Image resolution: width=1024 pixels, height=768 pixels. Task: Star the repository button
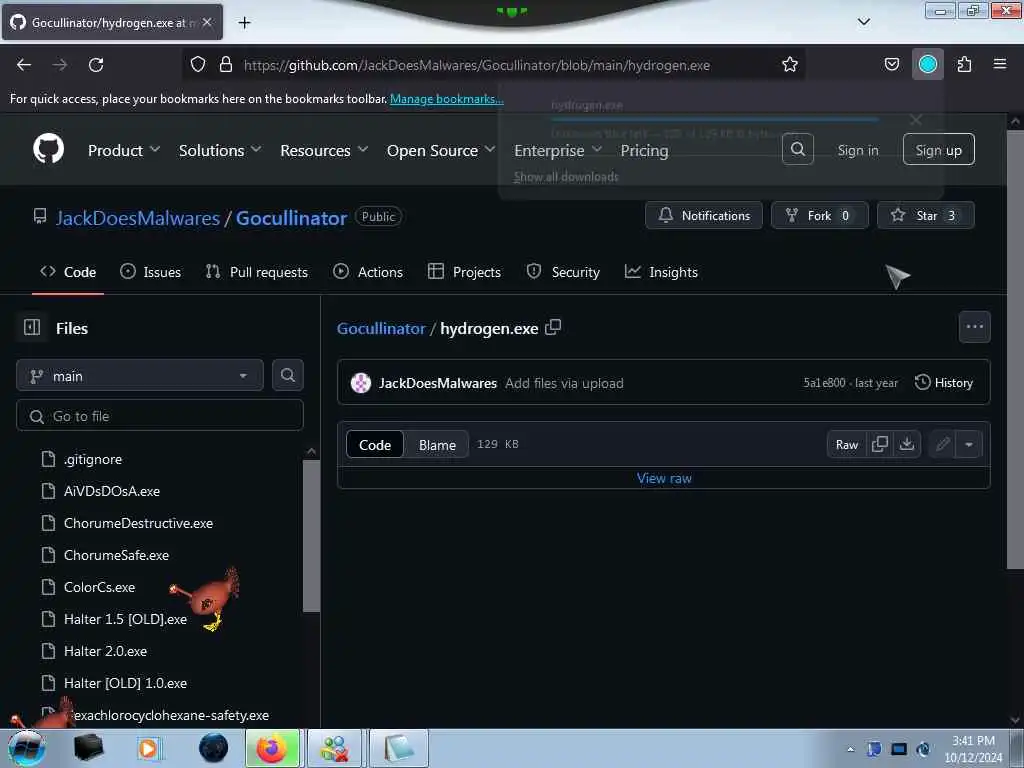925,216
